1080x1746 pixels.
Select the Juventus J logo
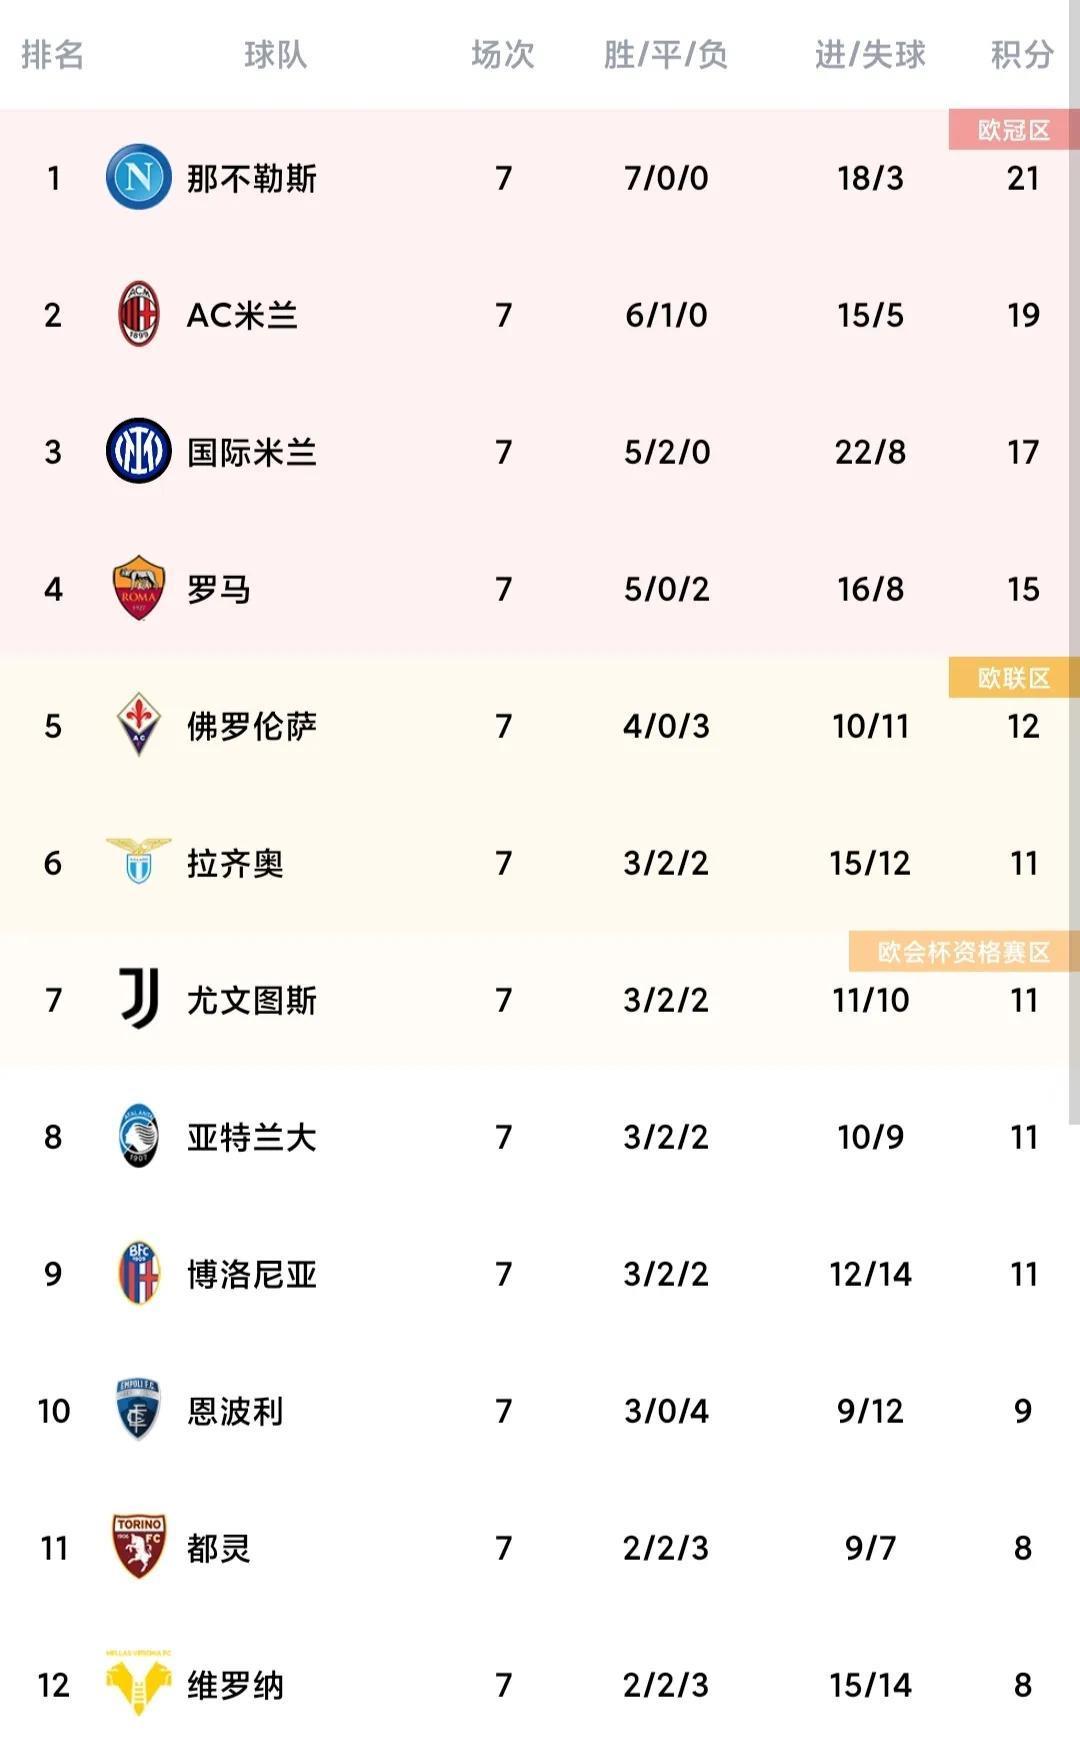[x=138, y=998]
